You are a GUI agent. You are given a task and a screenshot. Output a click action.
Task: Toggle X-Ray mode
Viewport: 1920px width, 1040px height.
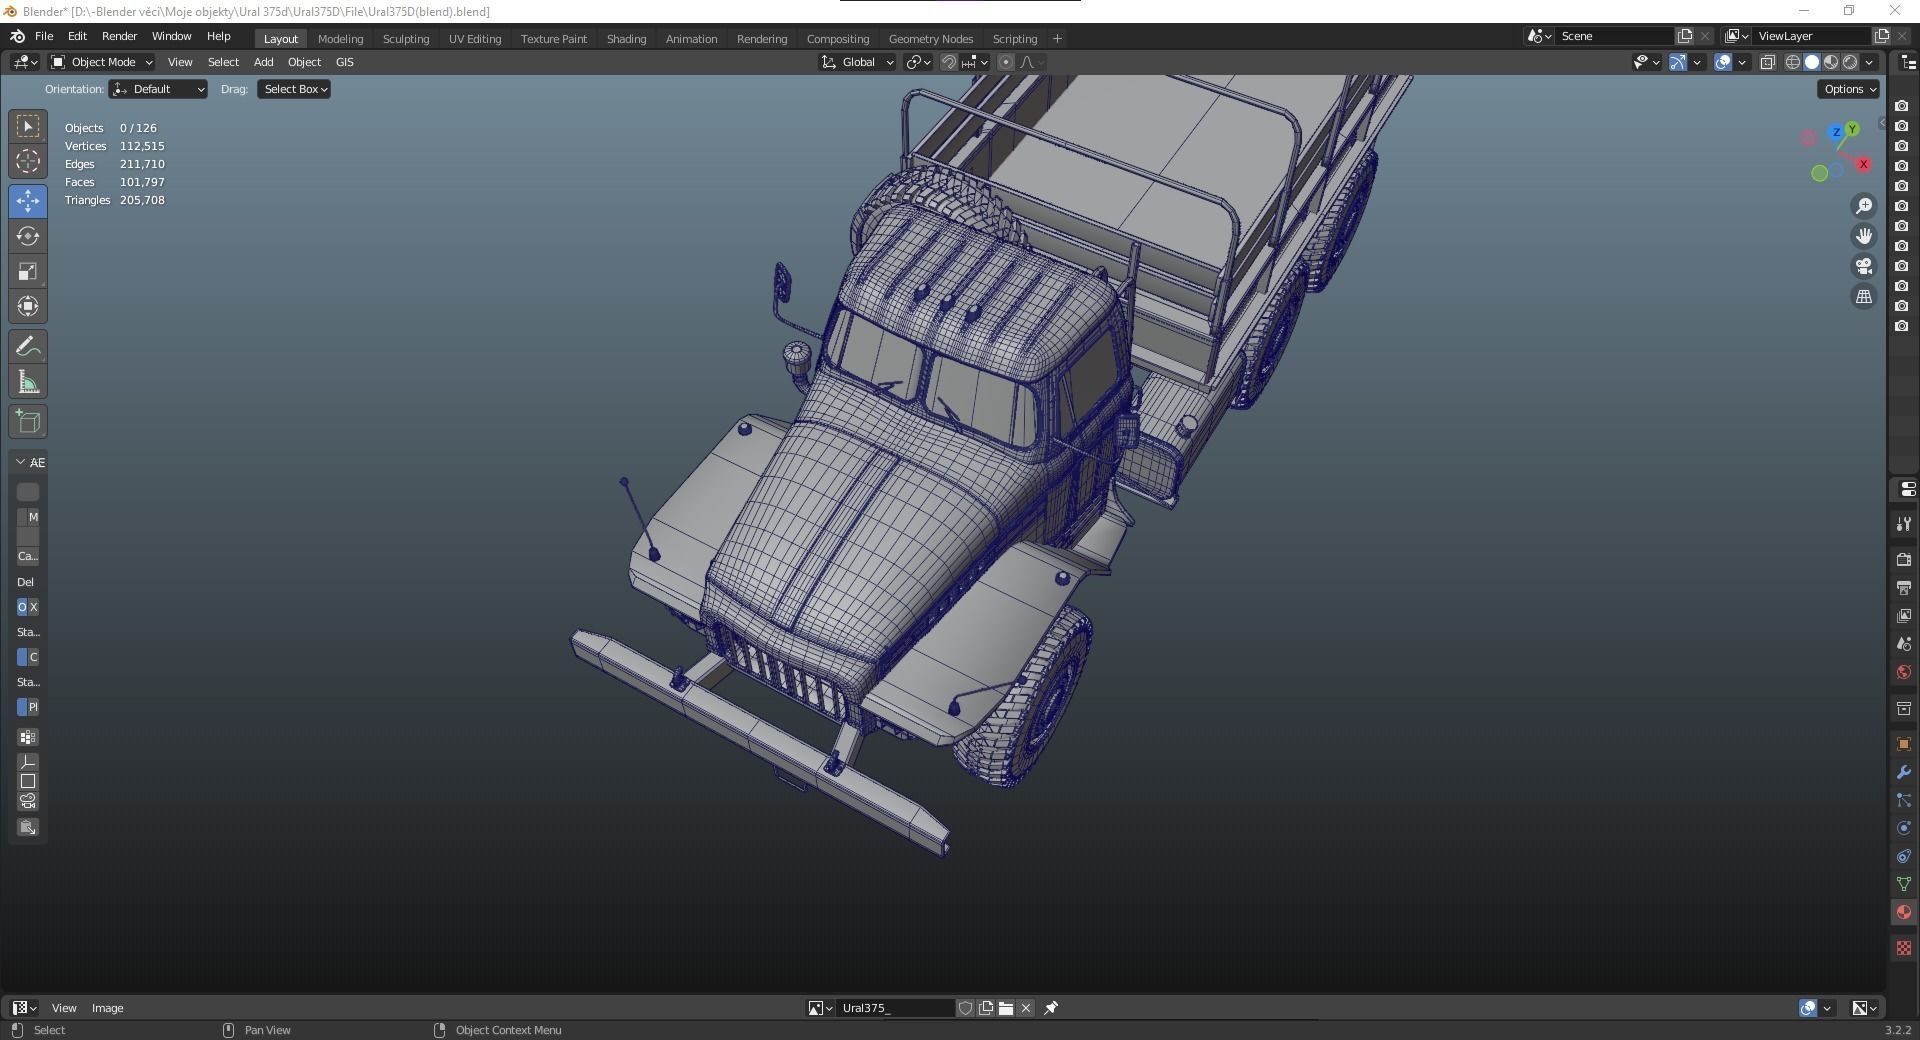point(1767,62)
